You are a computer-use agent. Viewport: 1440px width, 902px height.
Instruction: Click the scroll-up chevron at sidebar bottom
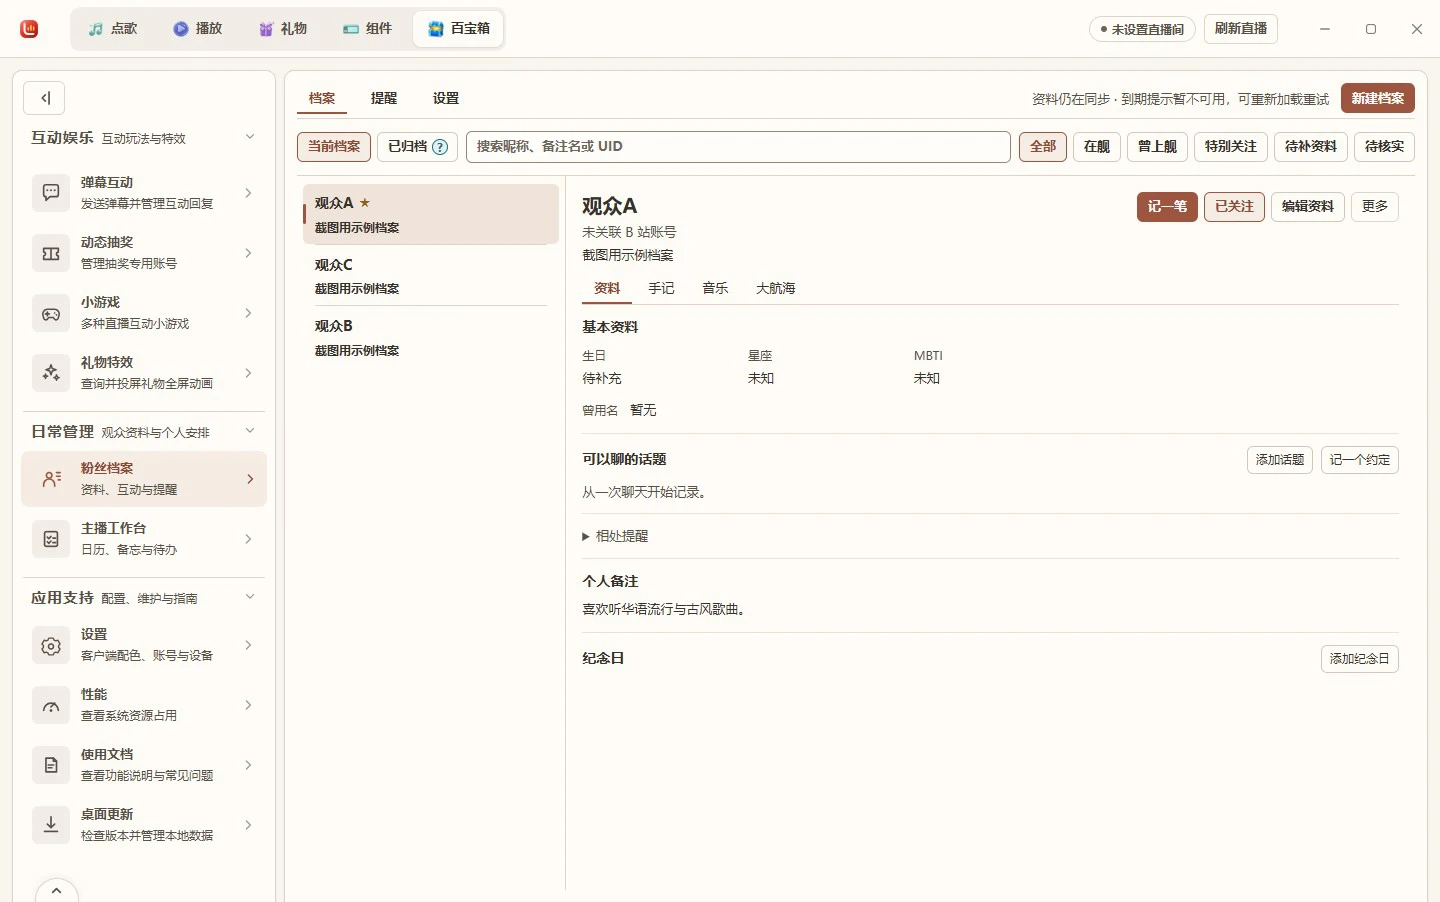click(x=57, y=890)
